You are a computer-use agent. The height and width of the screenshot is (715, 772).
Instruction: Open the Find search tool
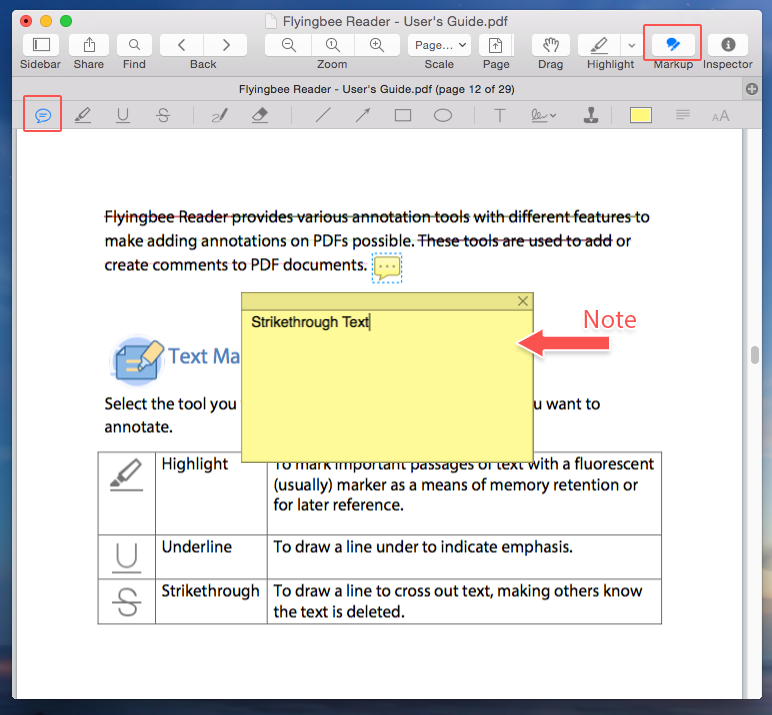tap(134, 45)
